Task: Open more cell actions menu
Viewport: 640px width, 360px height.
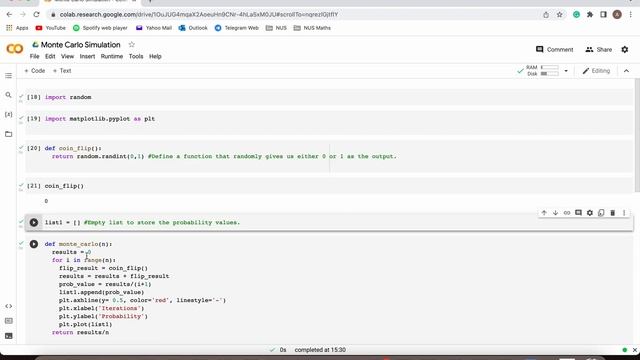Action: tap(624, 213)
